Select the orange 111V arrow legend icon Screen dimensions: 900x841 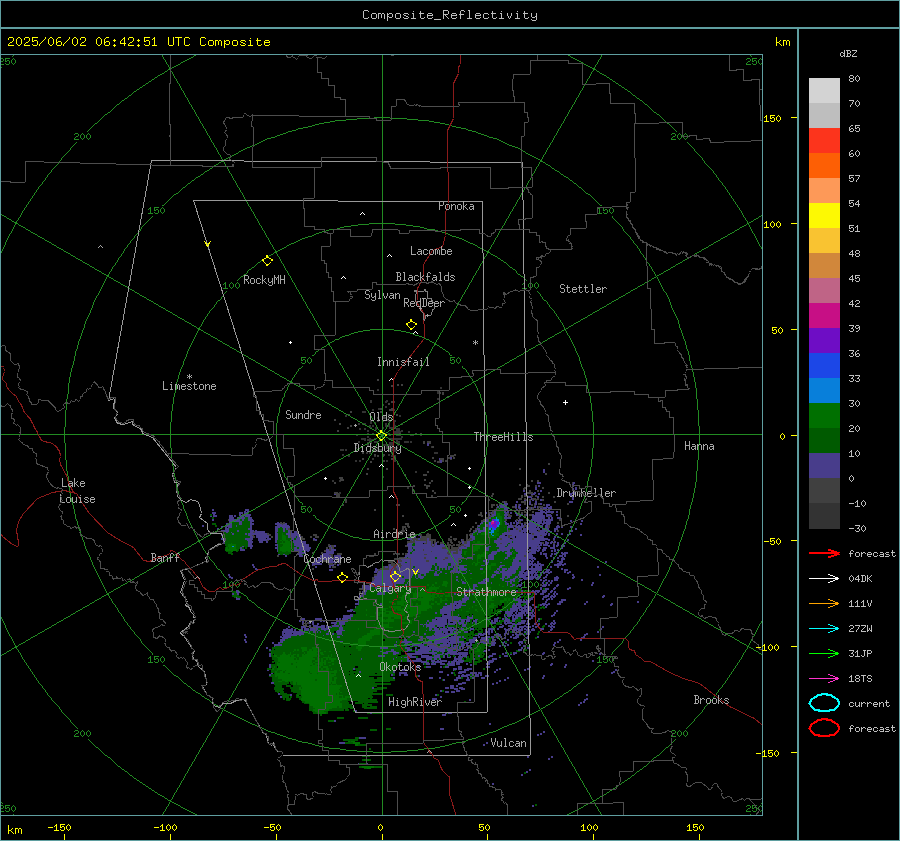[x=824, y=603]
